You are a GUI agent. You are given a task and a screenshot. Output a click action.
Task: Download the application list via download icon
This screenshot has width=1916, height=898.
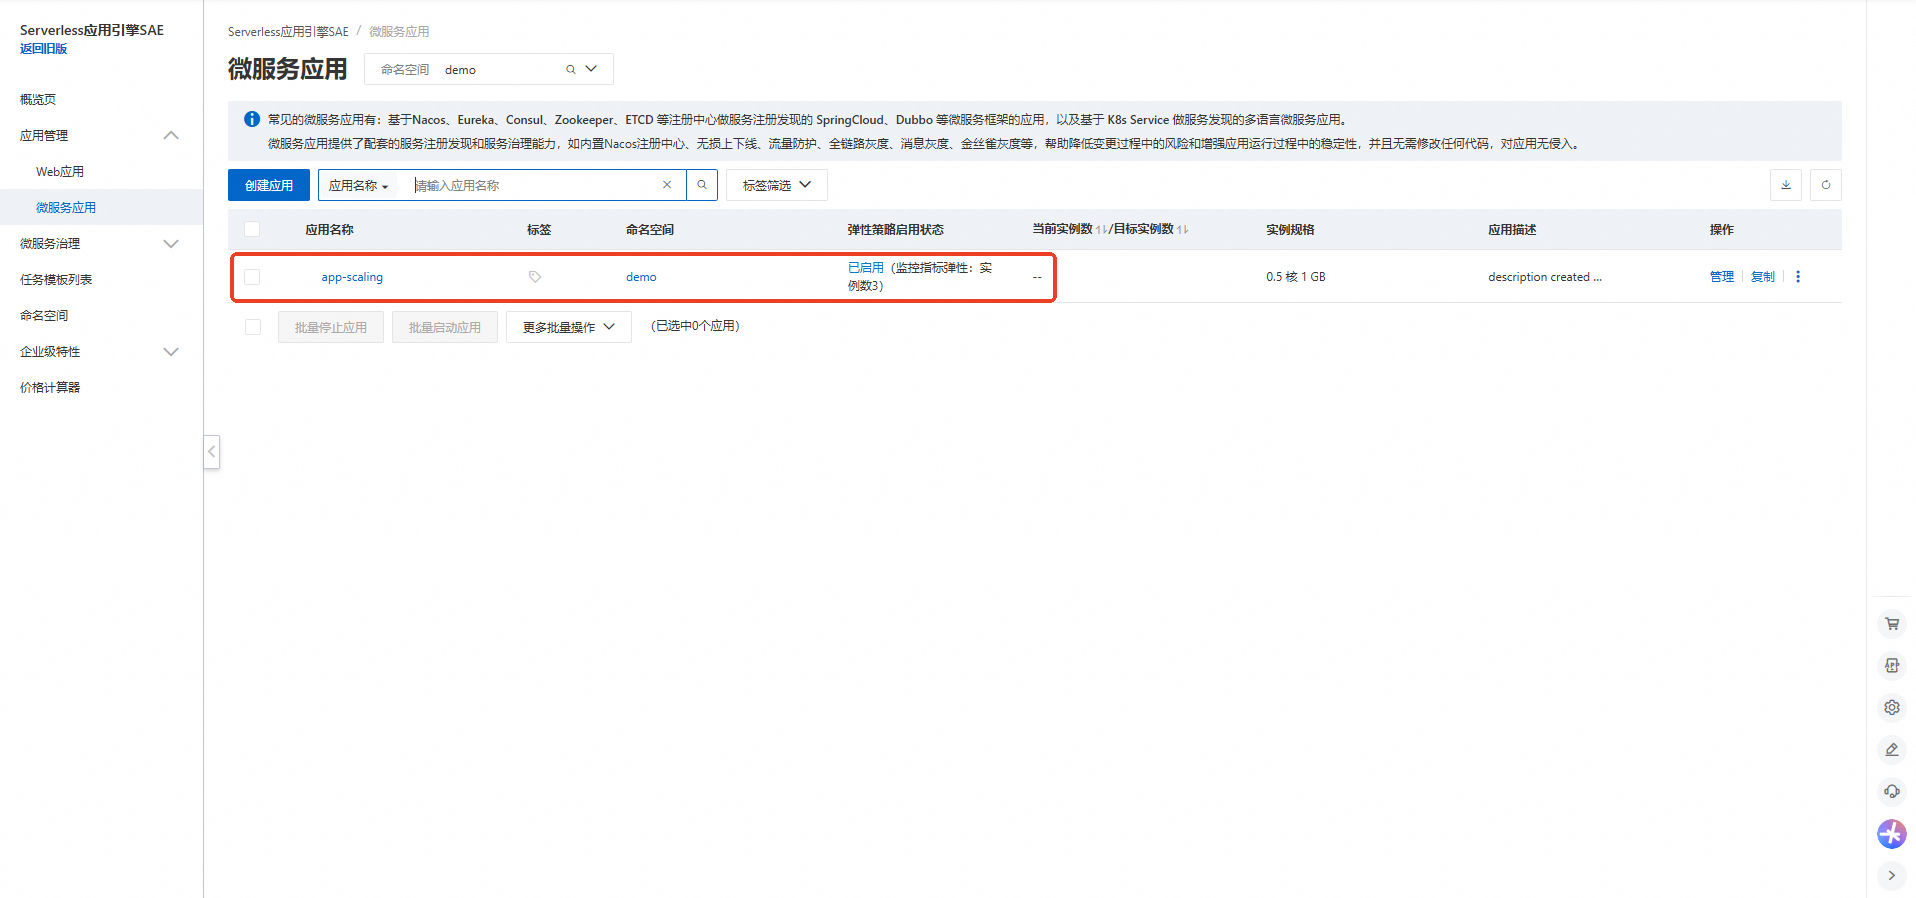coord(1786,185)
